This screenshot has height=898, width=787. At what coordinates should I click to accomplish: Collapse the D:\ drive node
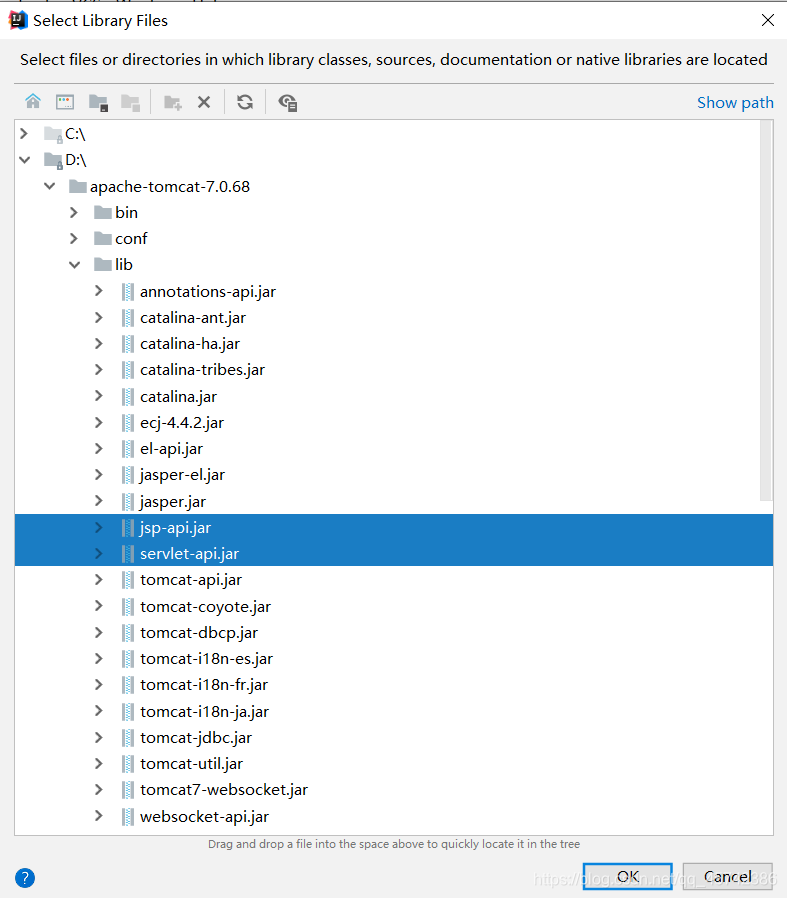[24, 160]
